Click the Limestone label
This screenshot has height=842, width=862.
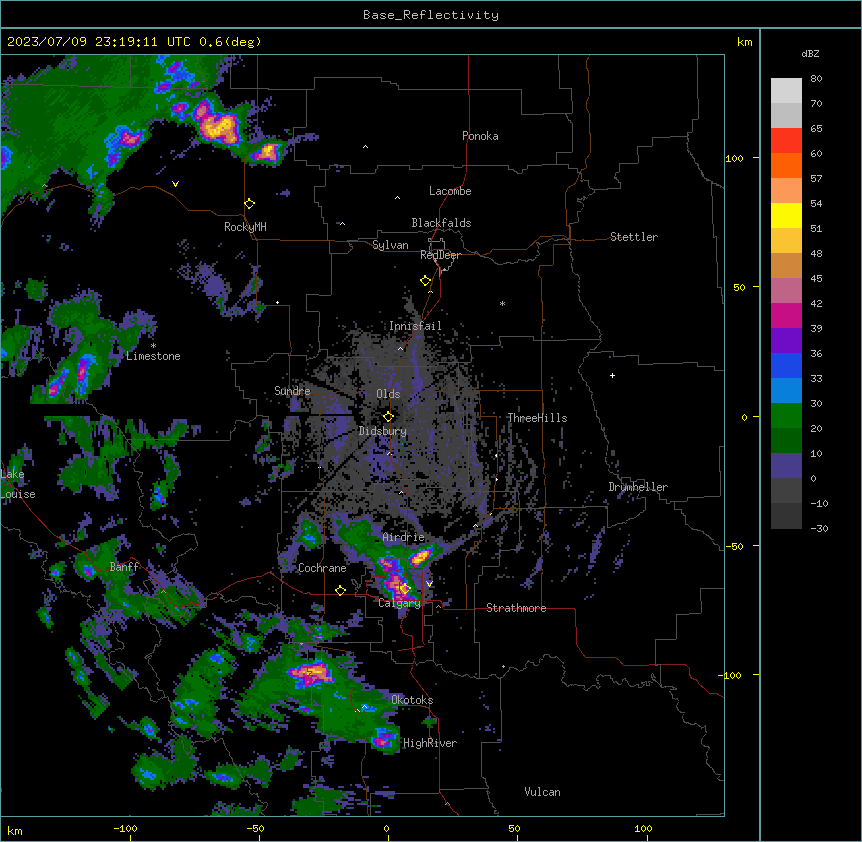point(153,356)
